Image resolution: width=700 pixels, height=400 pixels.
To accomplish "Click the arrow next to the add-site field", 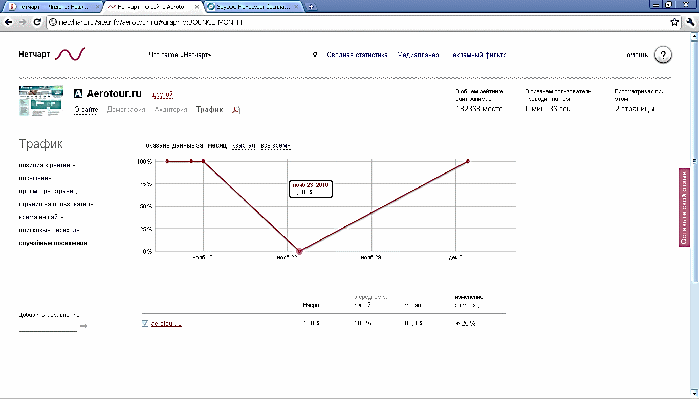I will click(84, 326).
